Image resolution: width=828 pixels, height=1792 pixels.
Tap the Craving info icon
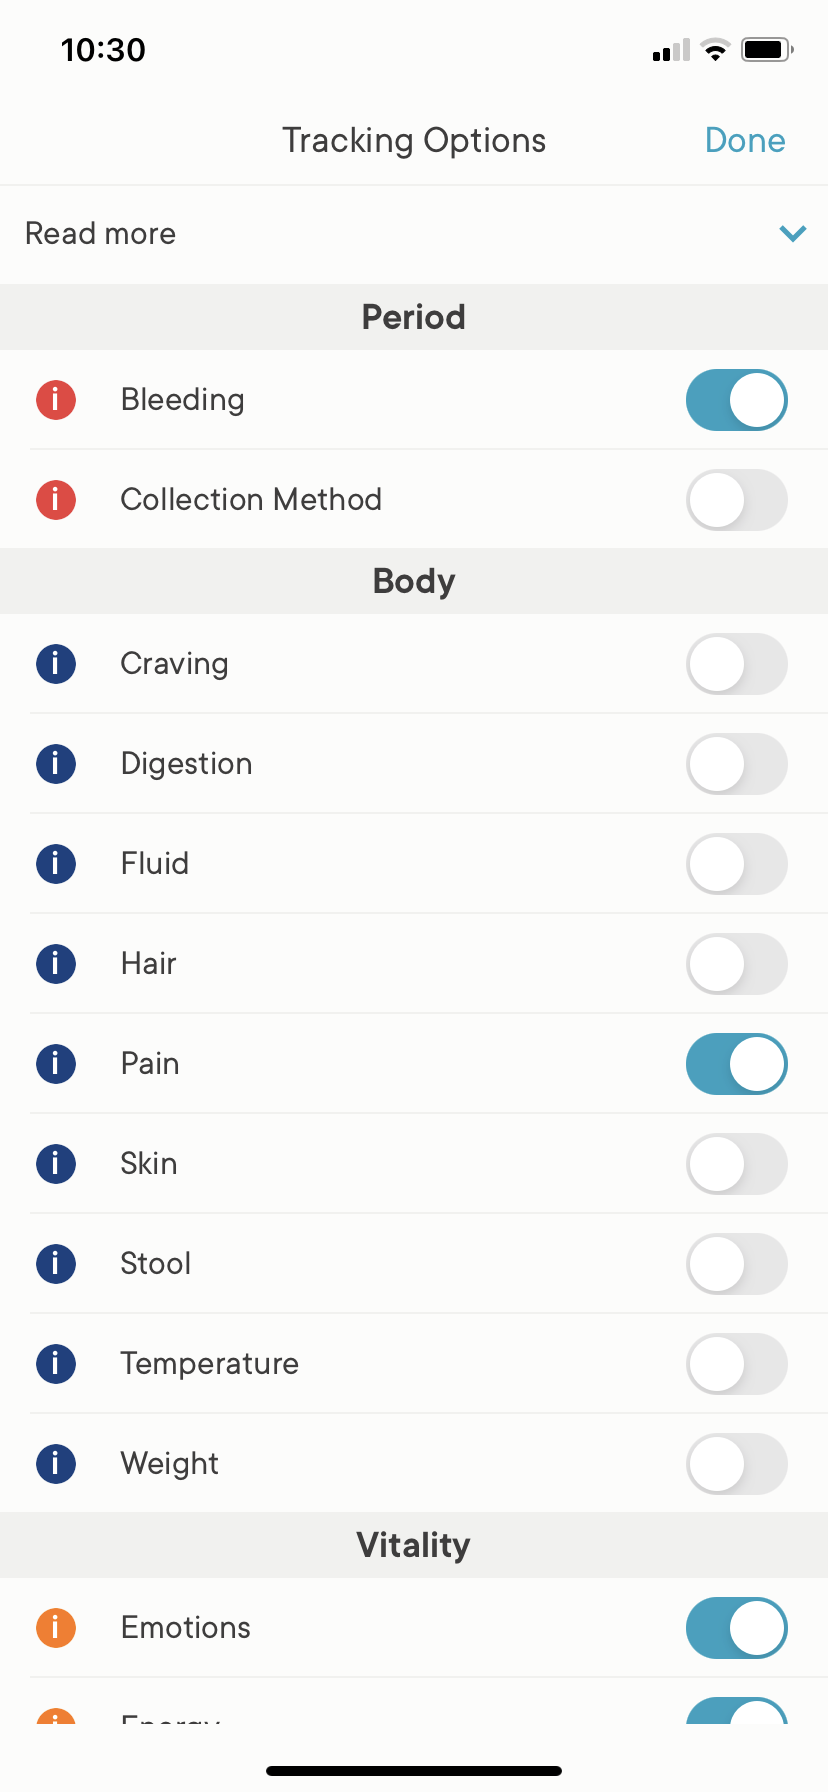(x=56, y=664)
